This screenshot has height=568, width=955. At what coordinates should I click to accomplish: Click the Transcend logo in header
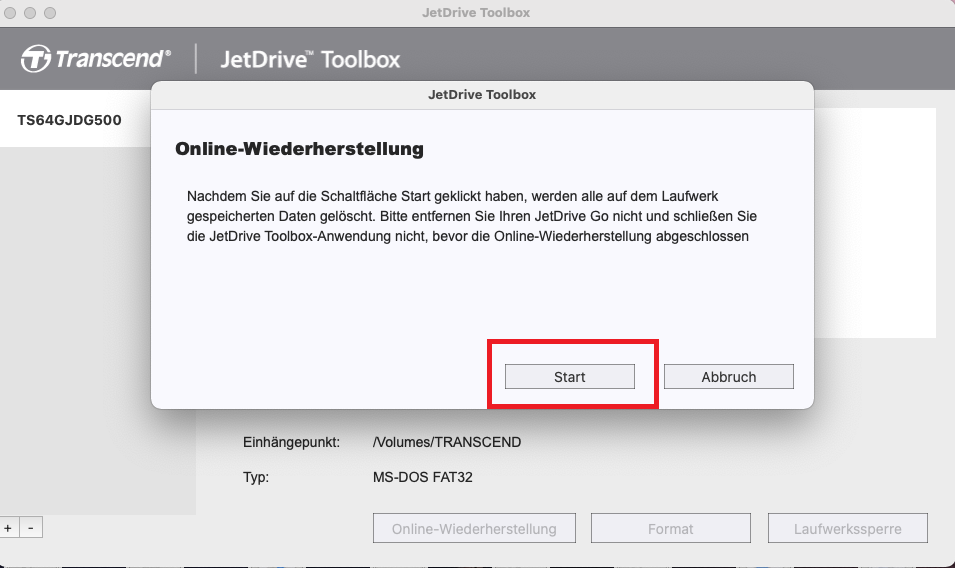(x=96, y=59)
